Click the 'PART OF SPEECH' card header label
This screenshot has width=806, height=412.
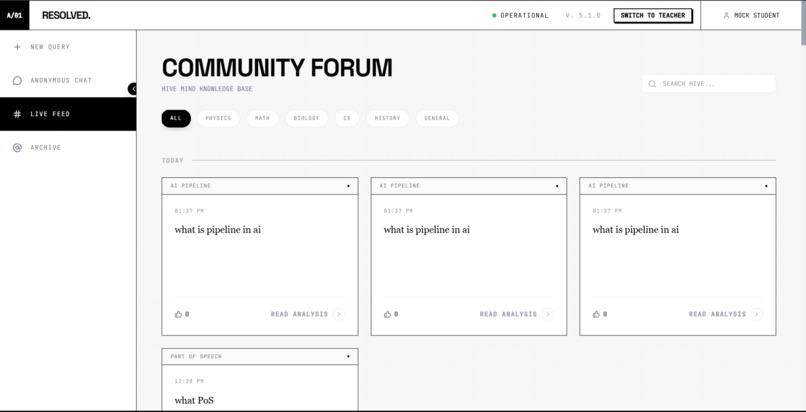[196, 357]
